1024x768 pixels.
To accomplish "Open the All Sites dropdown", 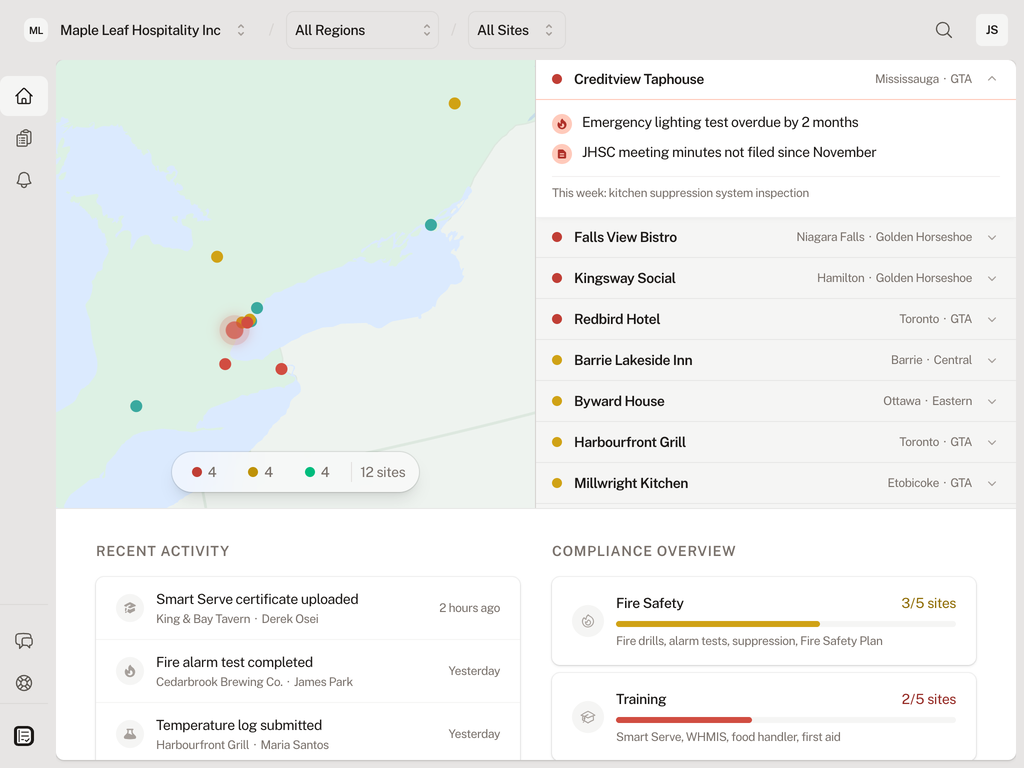I will (x=516, y=30).
